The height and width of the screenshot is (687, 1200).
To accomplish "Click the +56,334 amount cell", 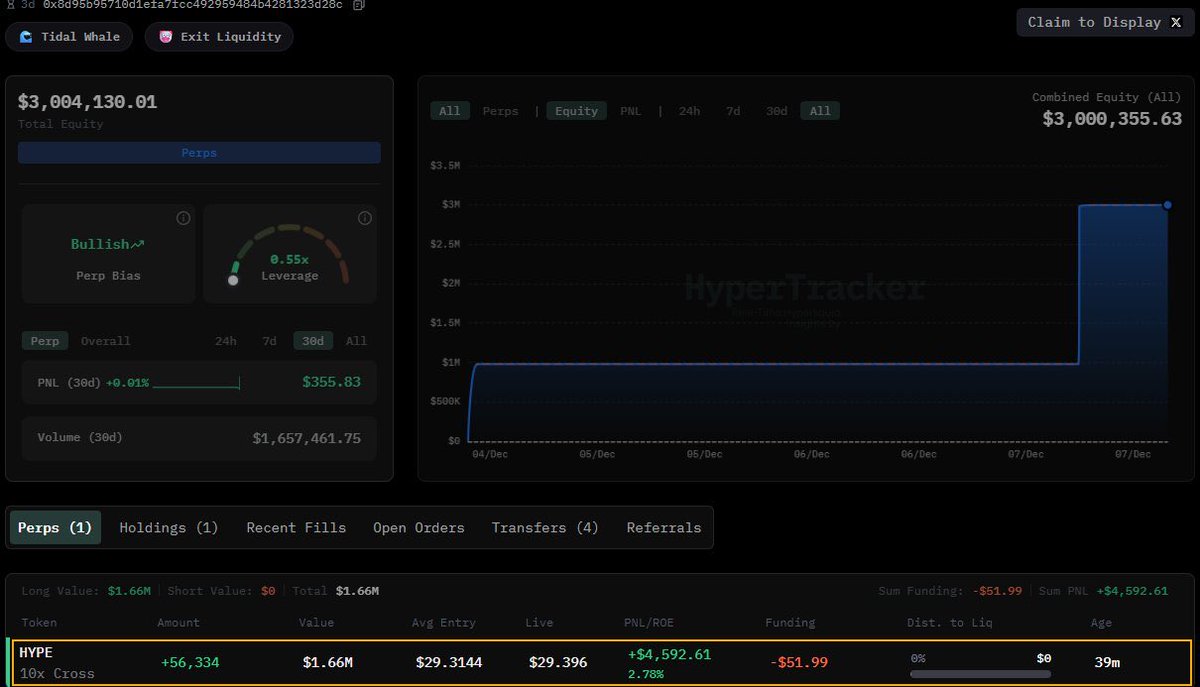I will point(190,662).
